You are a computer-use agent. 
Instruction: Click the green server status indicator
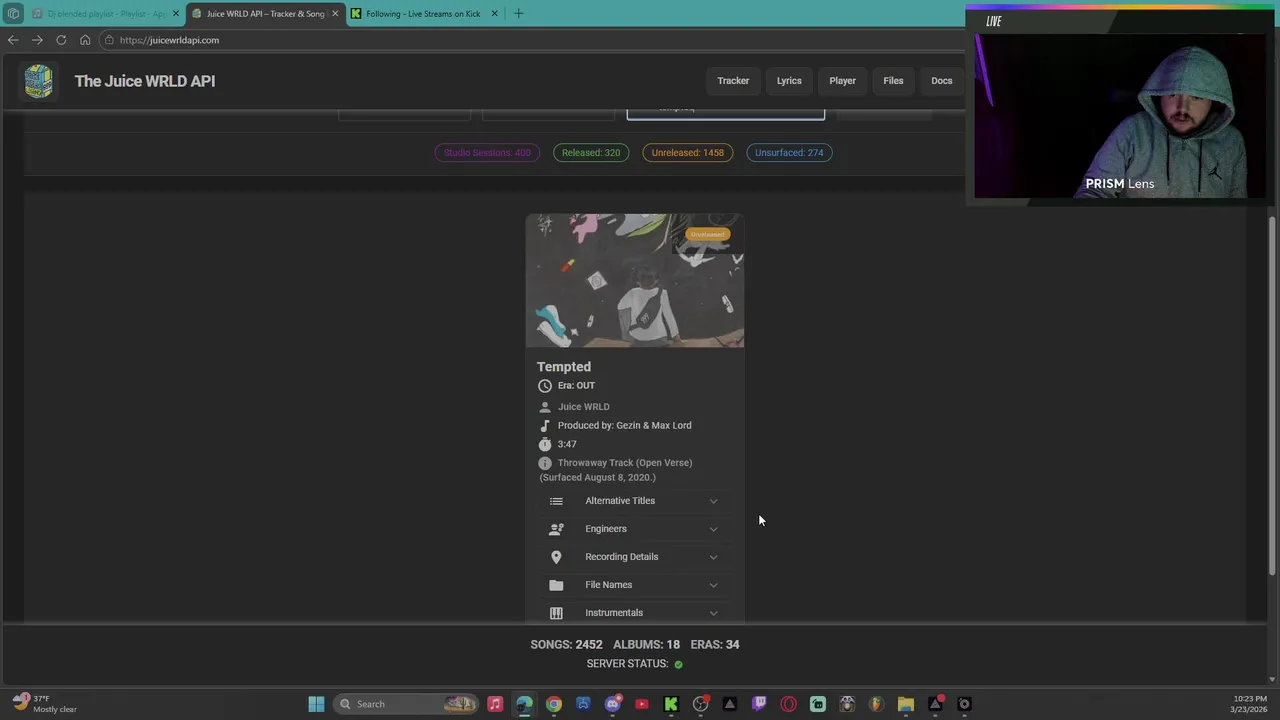678,664
